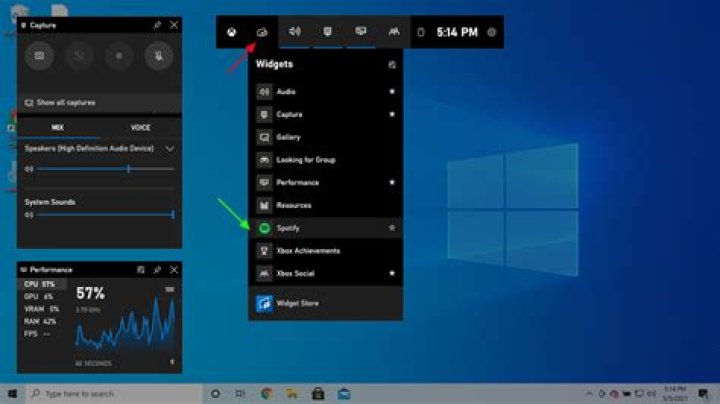Image resolution: width=720 pixels, height=404 pixels.
Task: Mute System Sounds speaker icon
Action: tap(29, 214)
